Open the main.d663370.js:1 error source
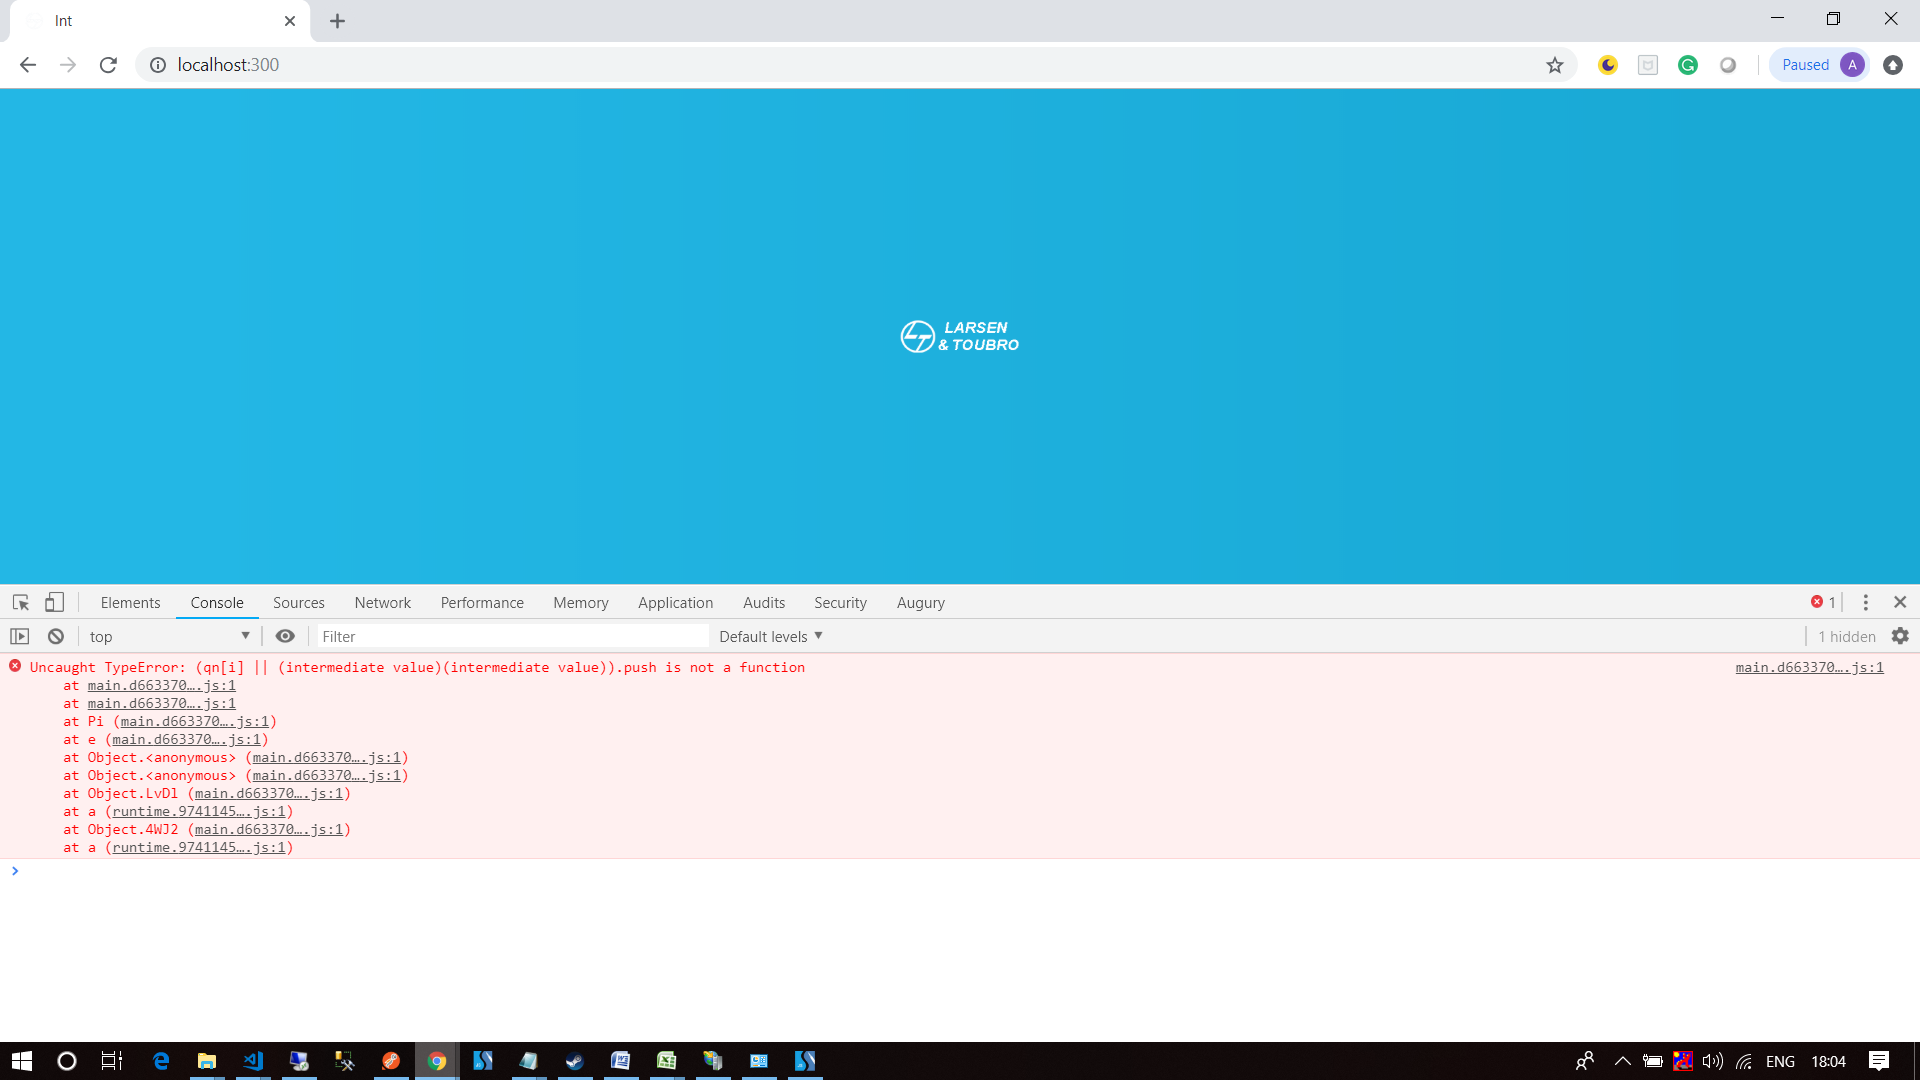 tap(1808, 667)
